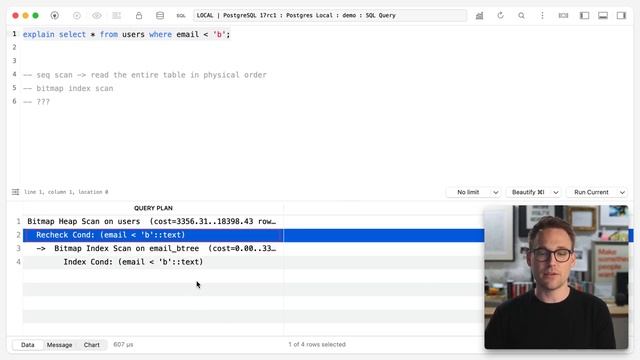The width and height of the screenshot is (640, 360).
Task: Click the 607 µs execution time text
Action: (123, 344)
